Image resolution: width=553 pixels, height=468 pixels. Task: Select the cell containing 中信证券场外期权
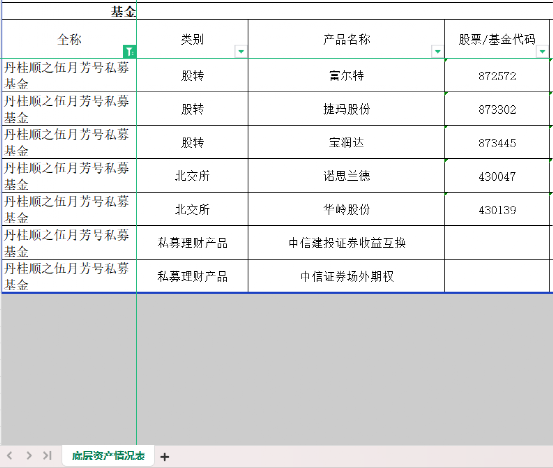point(346,276)
